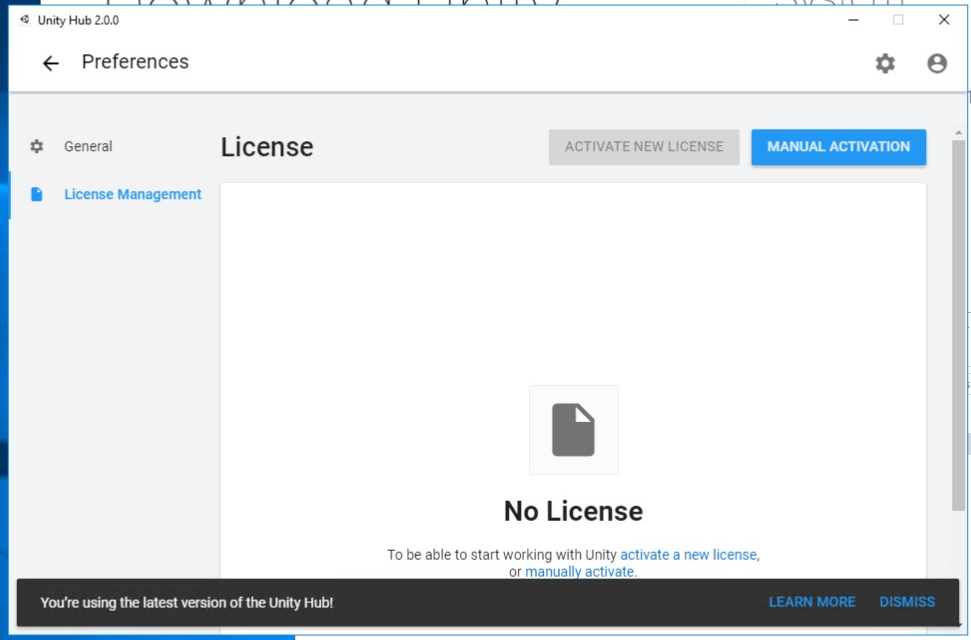Open the General preferences tab
This screenshot has width=971, height=640.
click(88, 146)
